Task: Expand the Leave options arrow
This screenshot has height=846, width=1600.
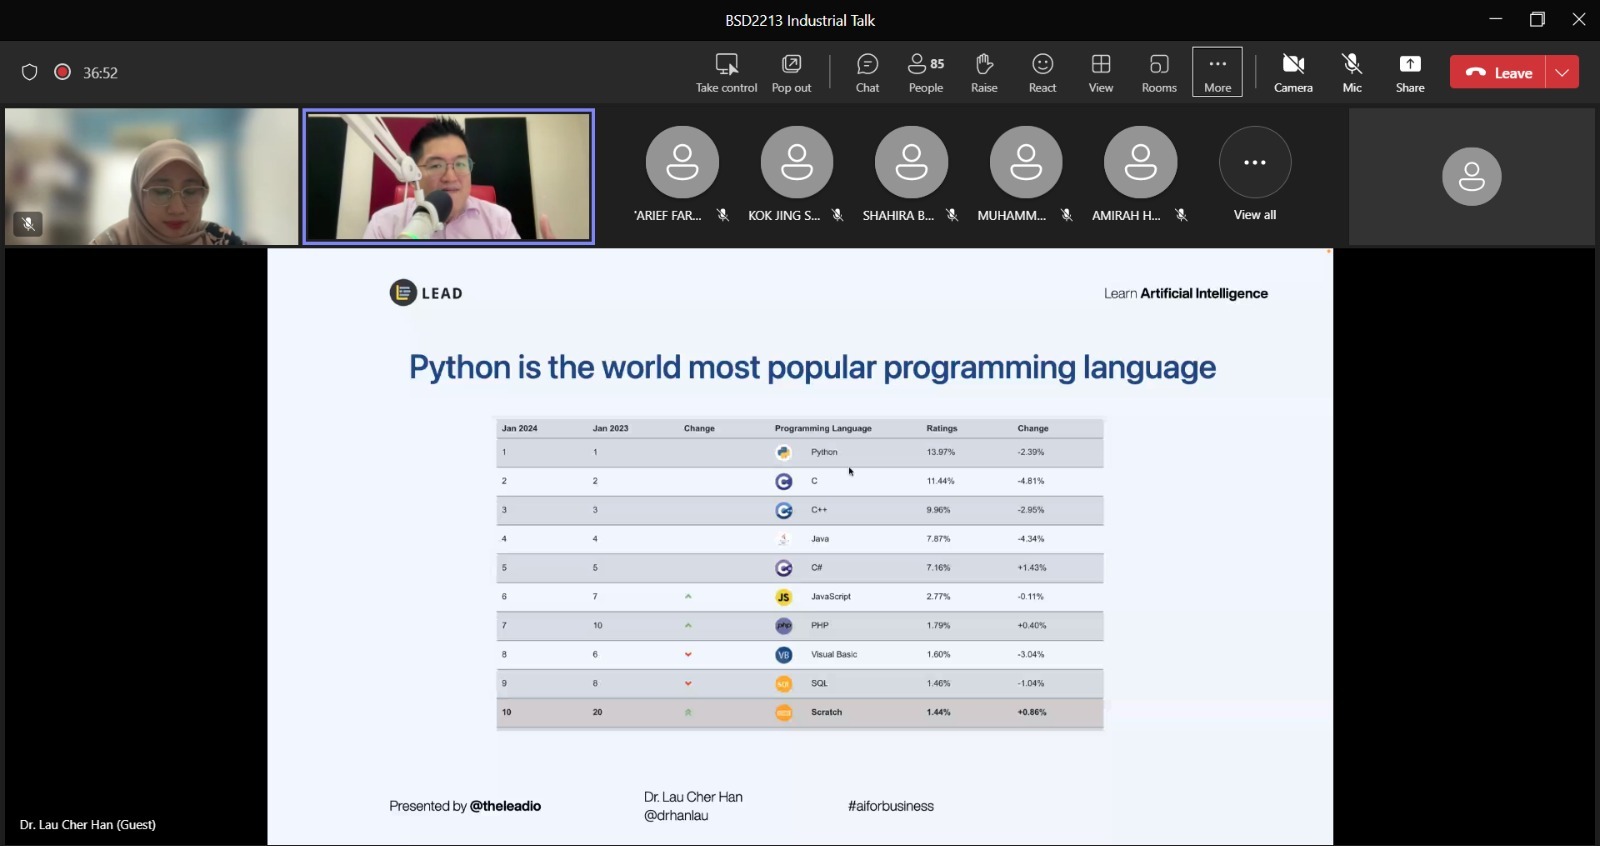Action: pos(1562,72)
